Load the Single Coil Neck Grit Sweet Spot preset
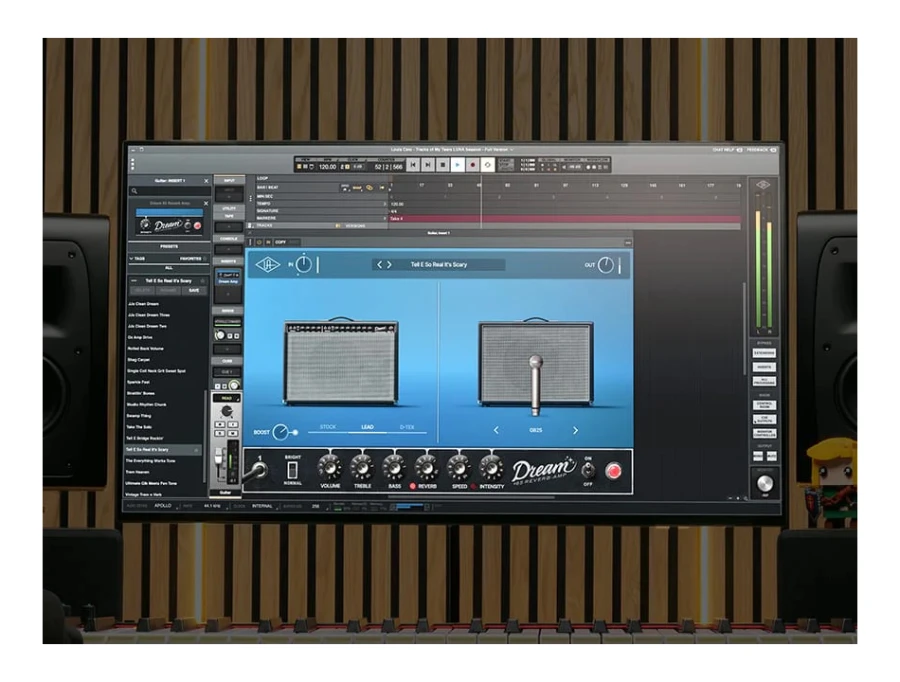This screenshot has height=682, width=900. tap(156, 371)
